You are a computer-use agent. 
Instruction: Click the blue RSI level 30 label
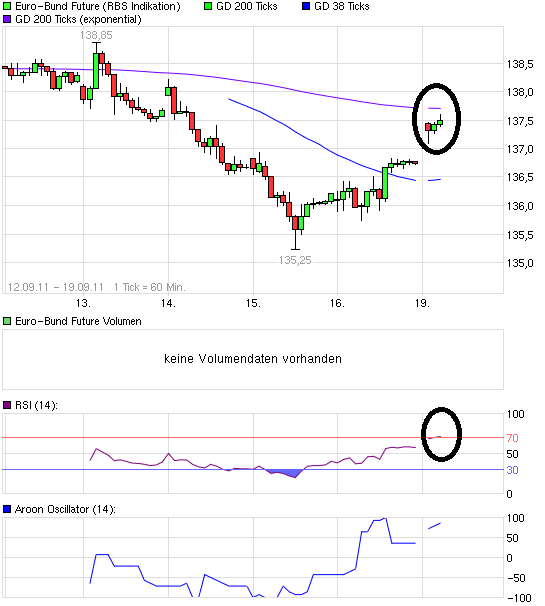(x=513, y=470)
